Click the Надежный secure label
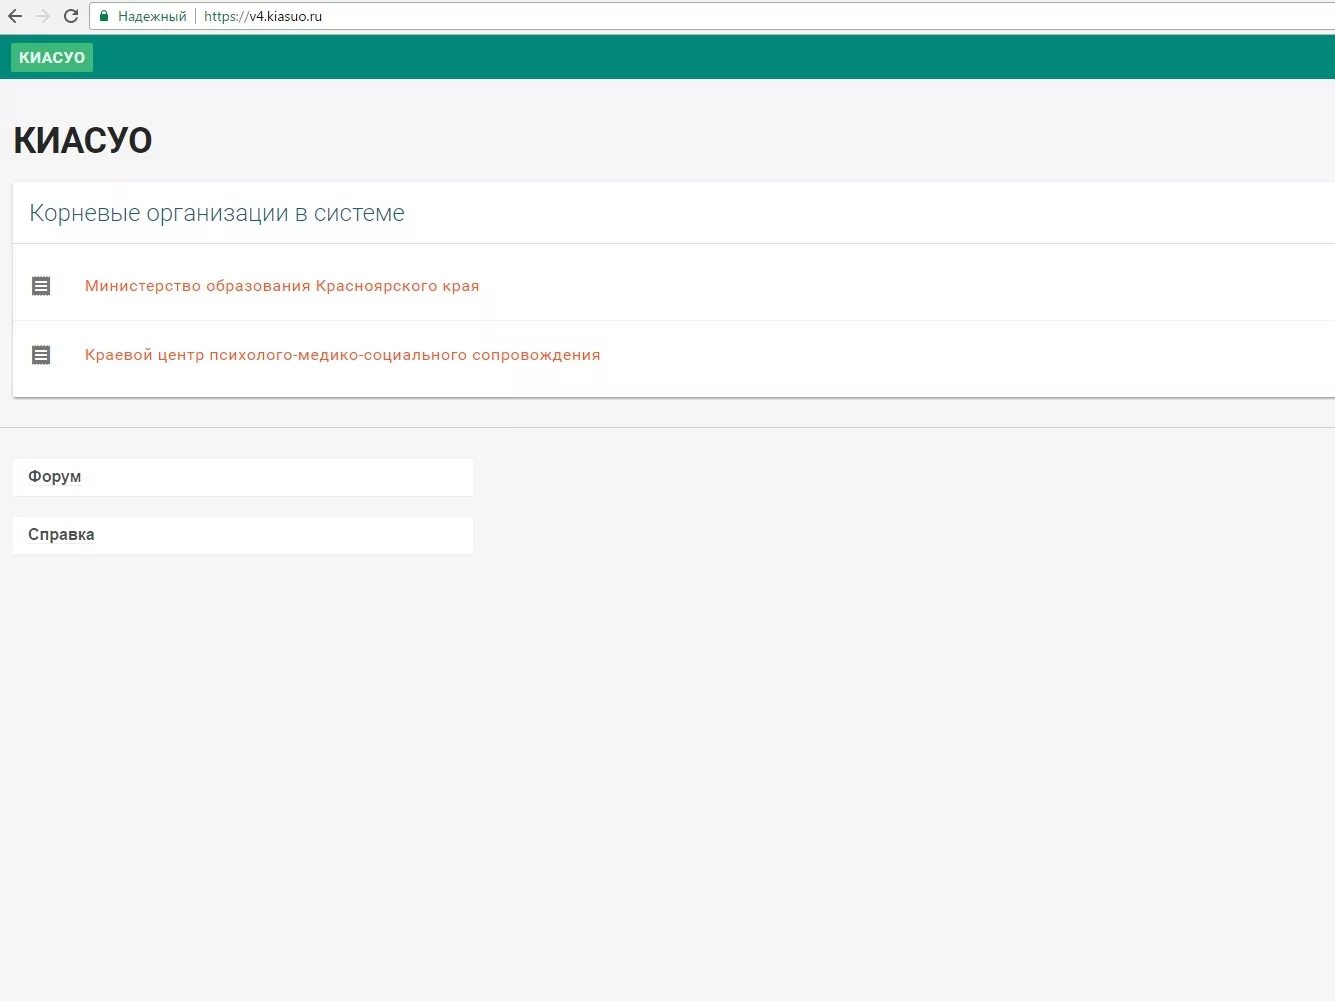This screenshot has height=1001, width=1335. [152, 16]
